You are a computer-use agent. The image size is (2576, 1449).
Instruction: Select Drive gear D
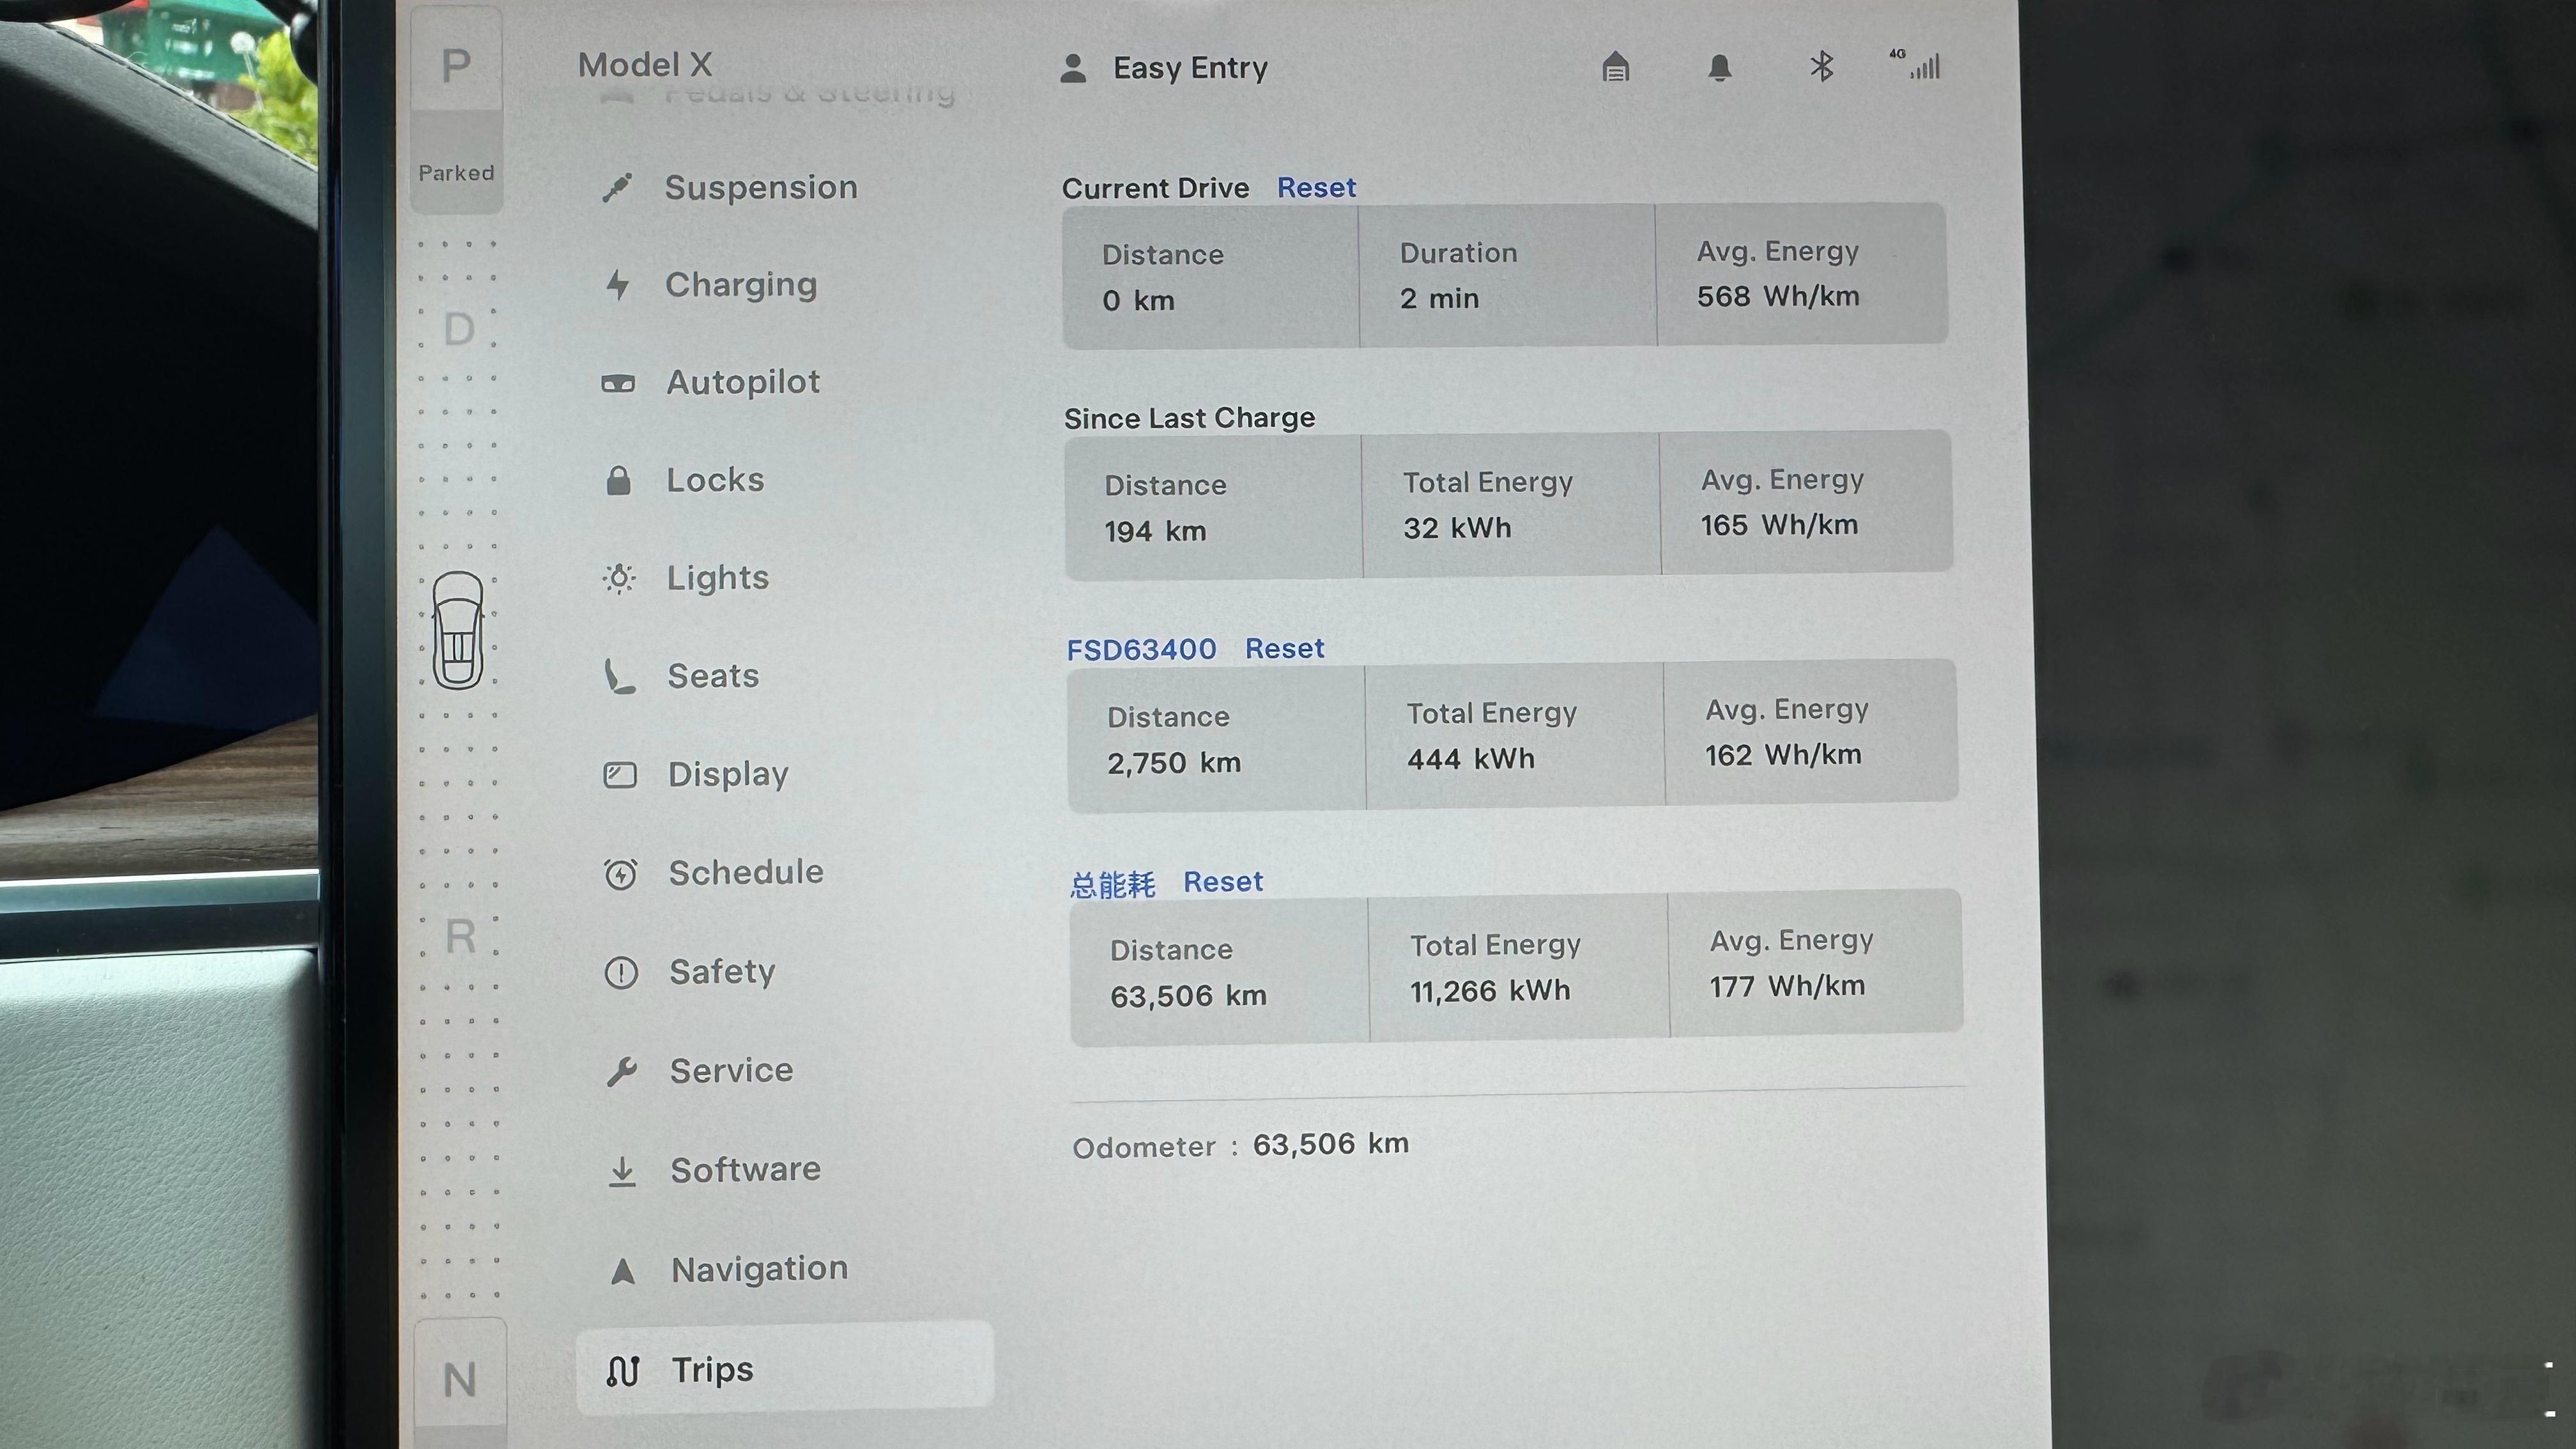tap(458, 329)
